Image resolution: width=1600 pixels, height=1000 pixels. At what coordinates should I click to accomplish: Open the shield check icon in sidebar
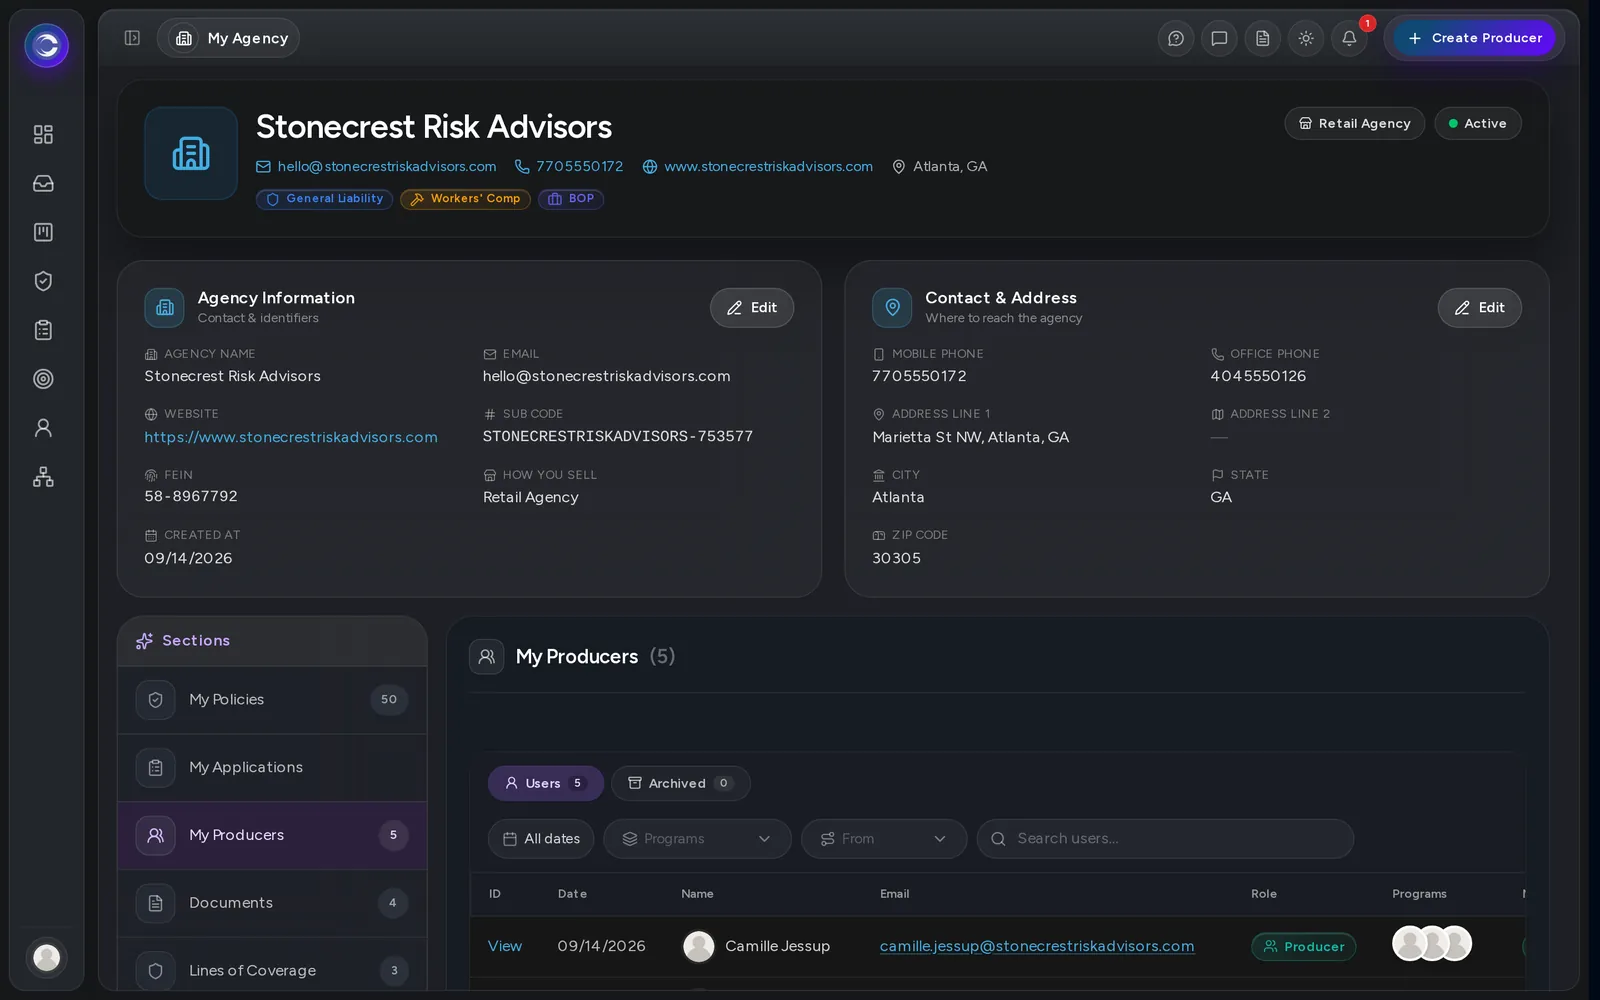43,281
